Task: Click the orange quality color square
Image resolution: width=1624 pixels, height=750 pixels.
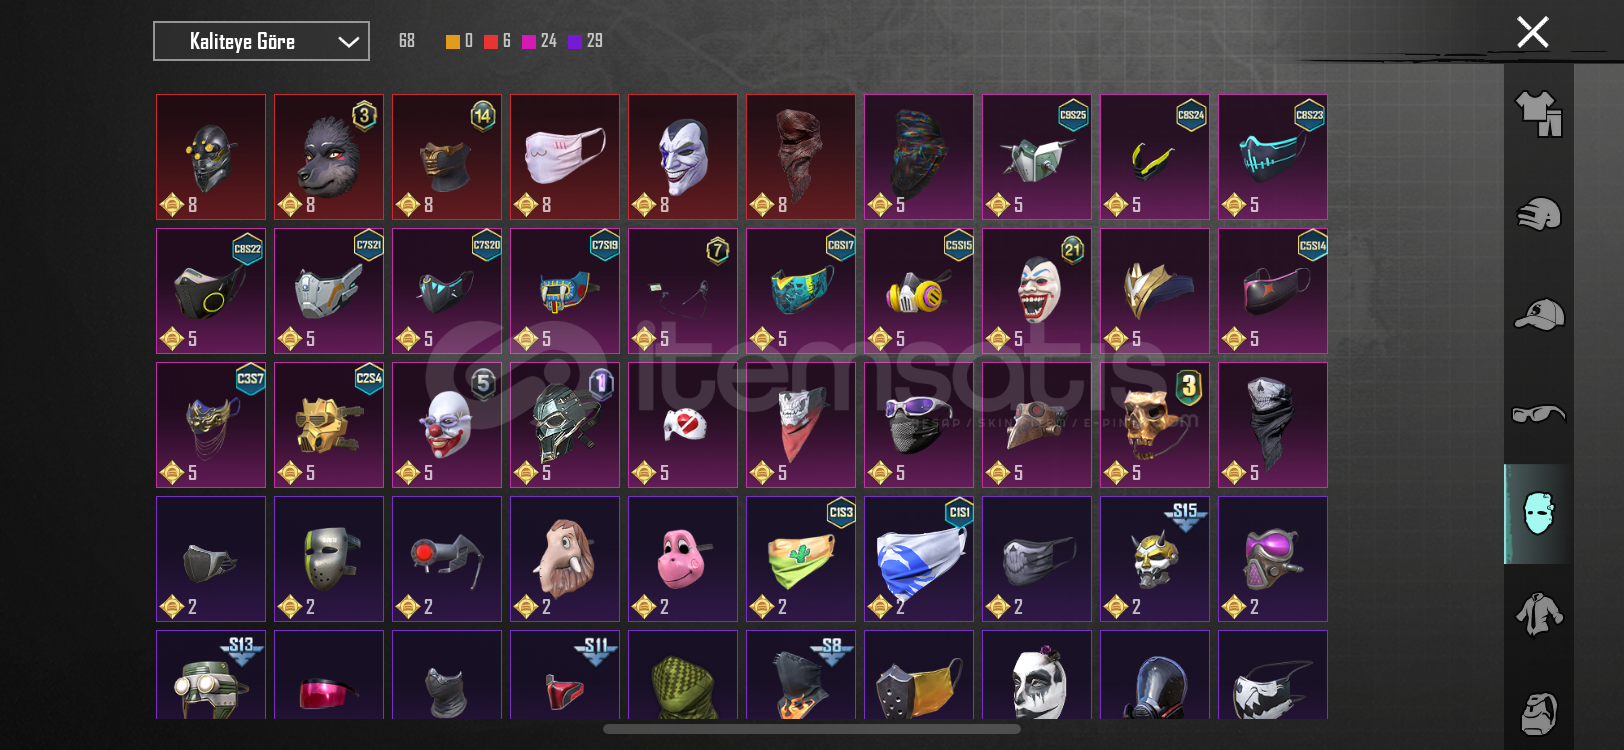Action: click(x=453, y=41)
